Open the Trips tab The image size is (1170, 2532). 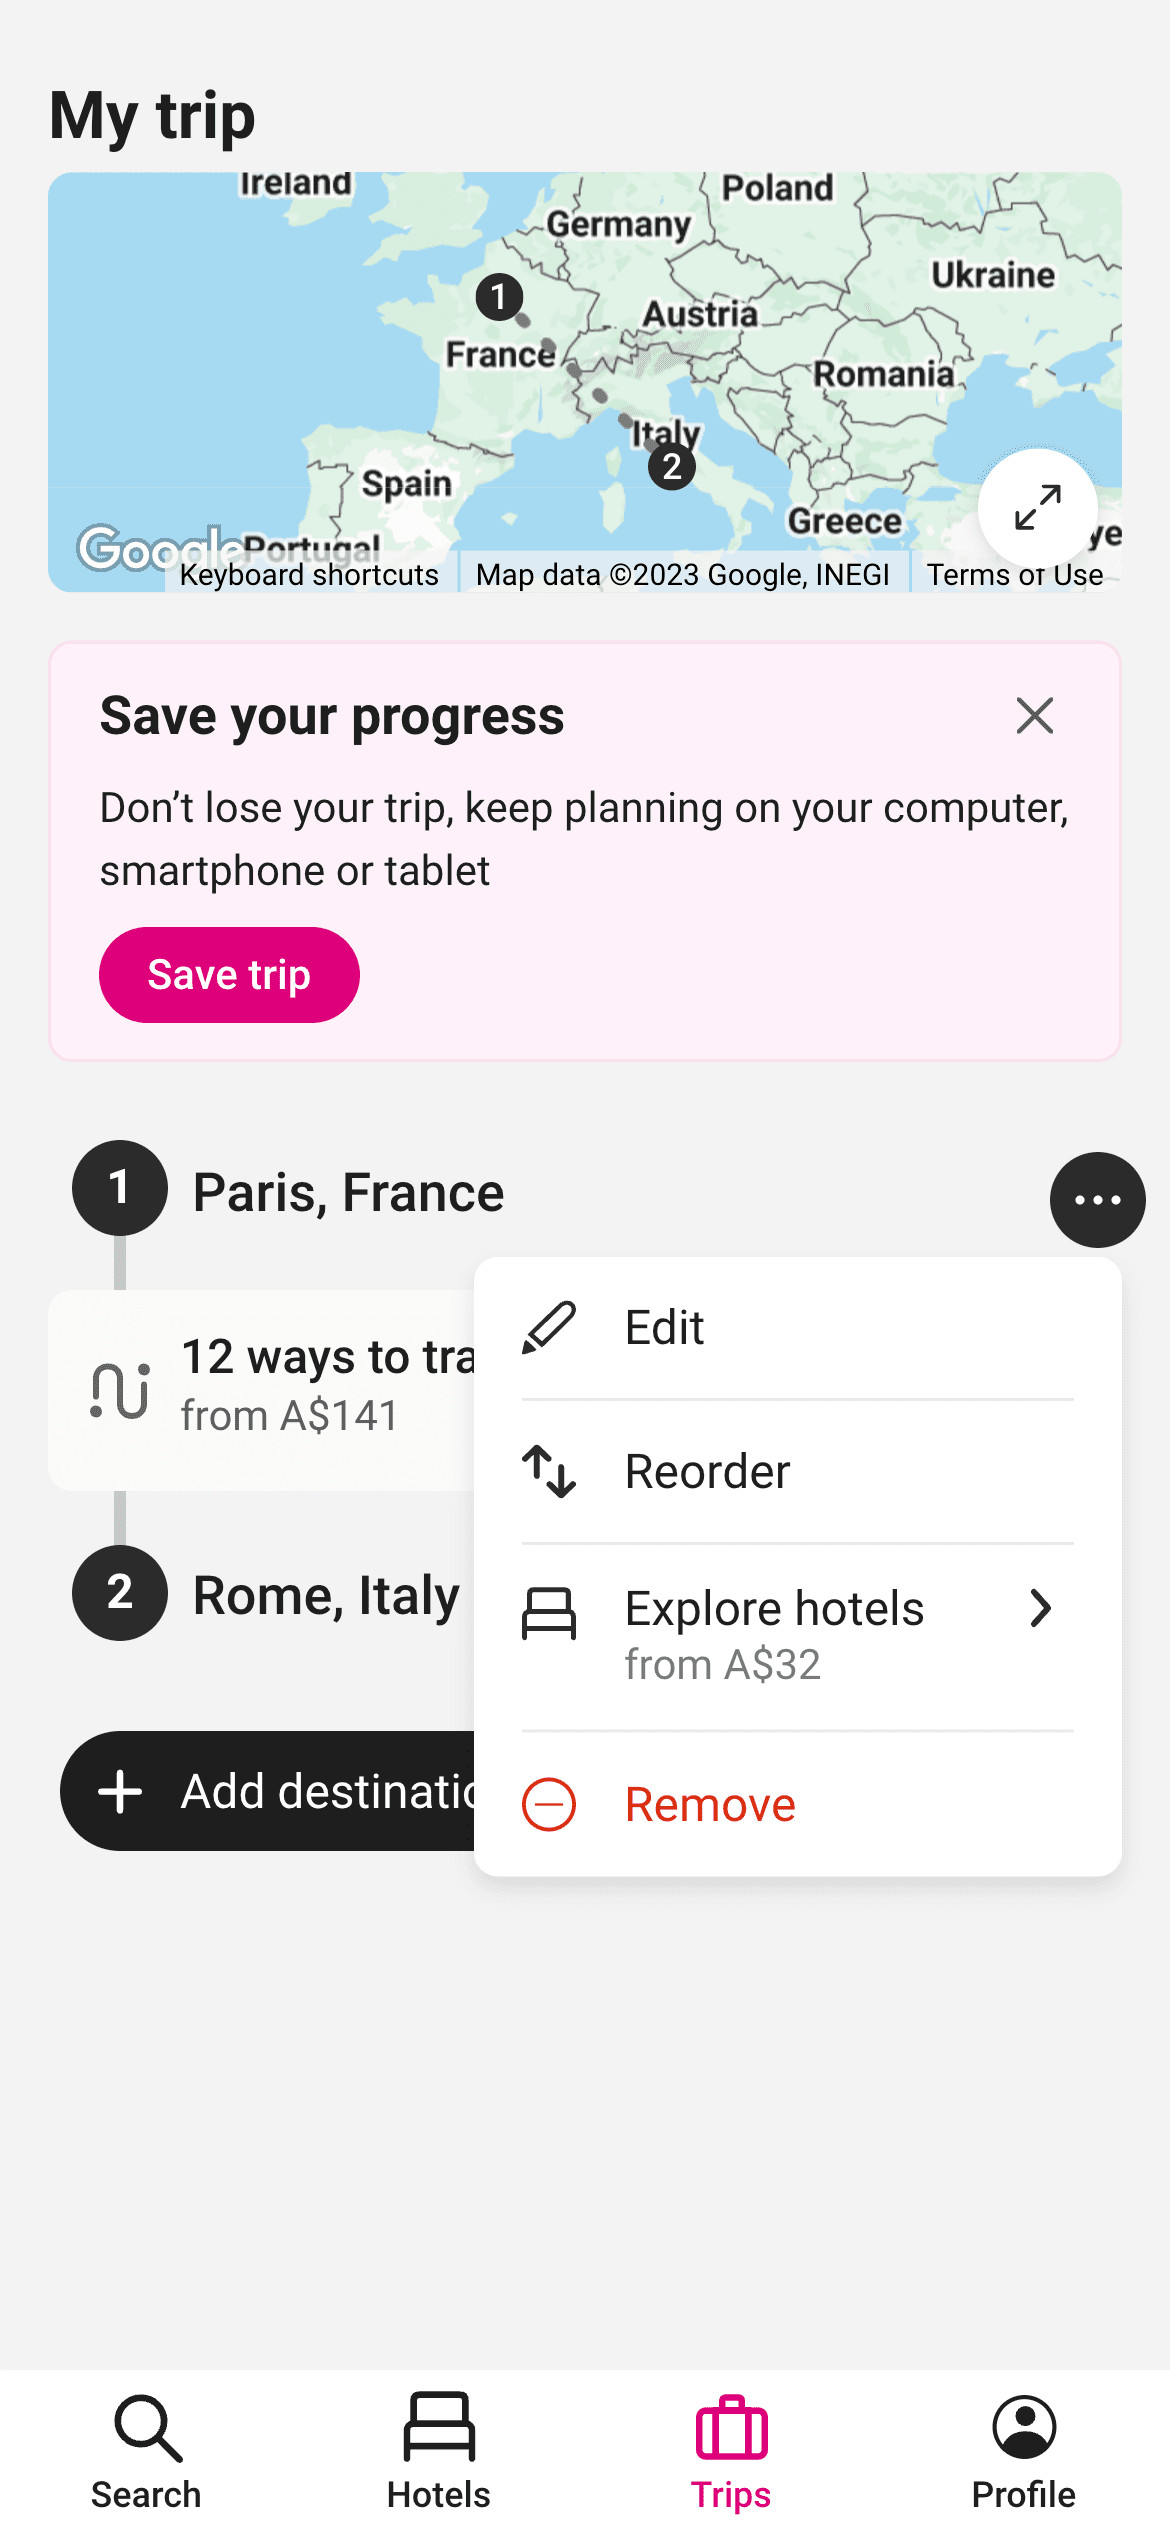click(731, 2452)
